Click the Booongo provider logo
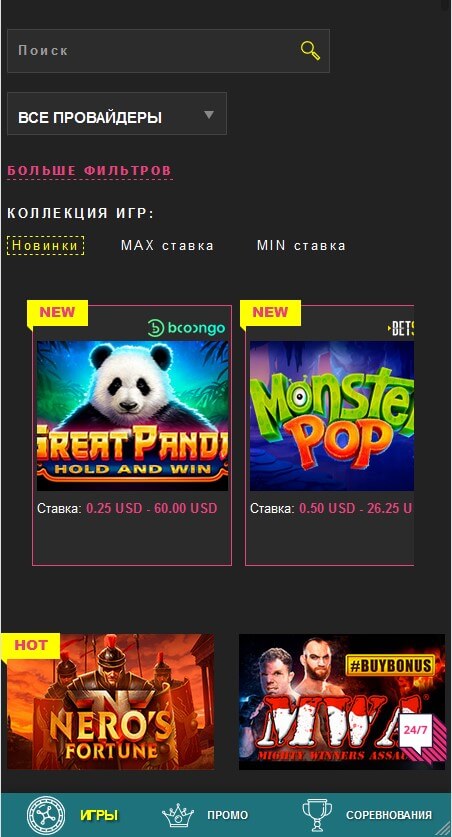Screen dimensions: 452x837 point(186,328)
